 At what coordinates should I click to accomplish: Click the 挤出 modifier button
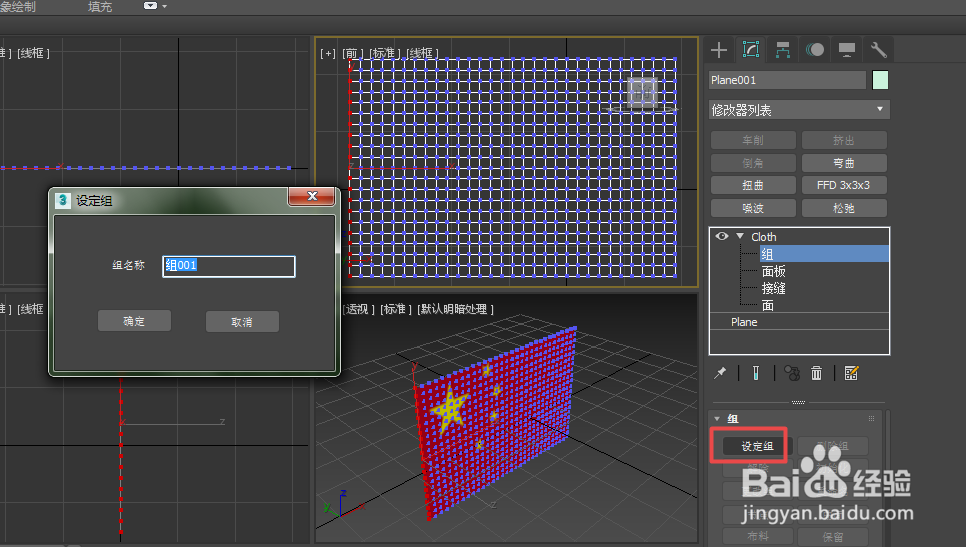click(843, 140)
